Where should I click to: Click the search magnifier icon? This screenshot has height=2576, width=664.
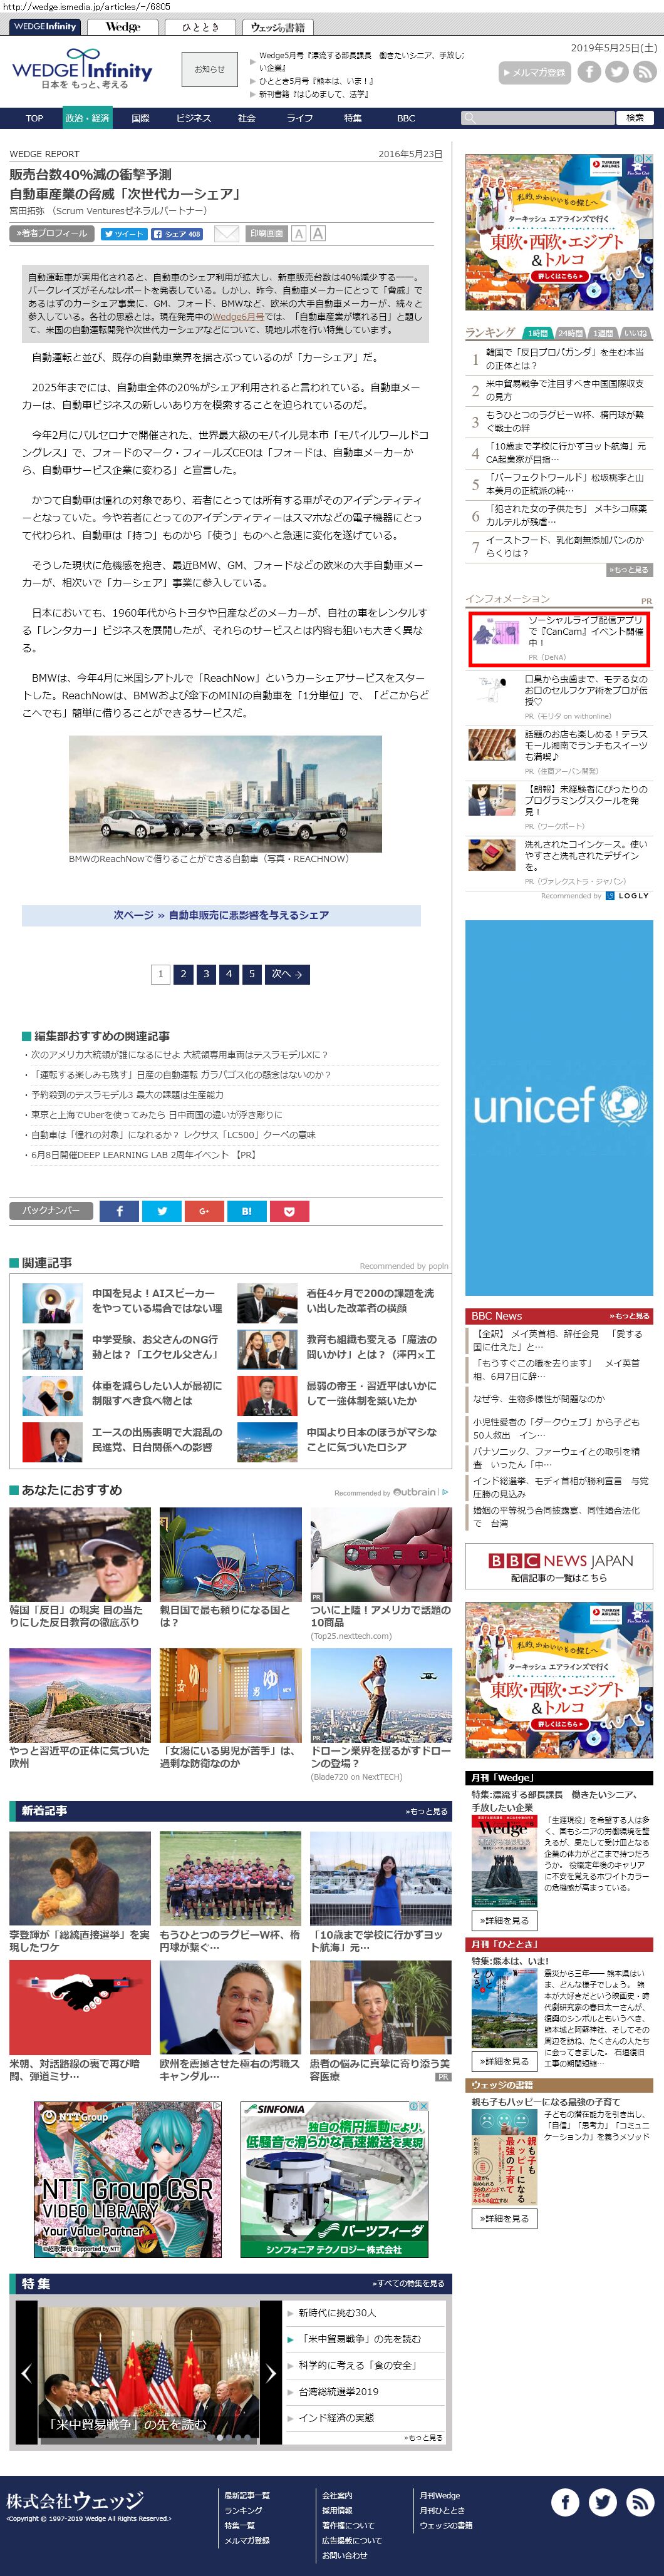[x=468, y=118]
